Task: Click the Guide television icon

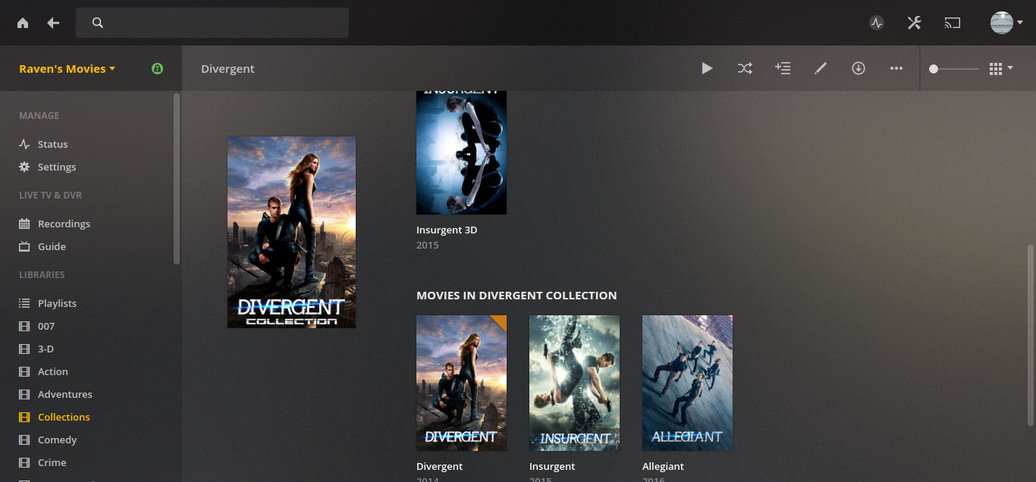Action: (24, 246)
